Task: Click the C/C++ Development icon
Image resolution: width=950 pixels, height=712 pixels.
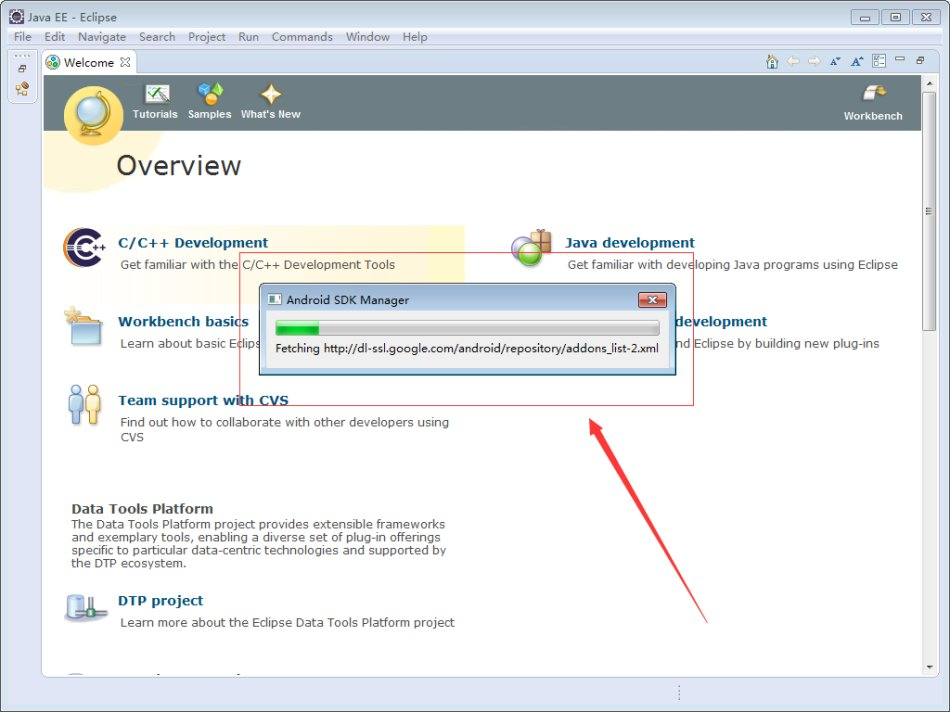Action: pyautogui.click(x=84, y=247)
